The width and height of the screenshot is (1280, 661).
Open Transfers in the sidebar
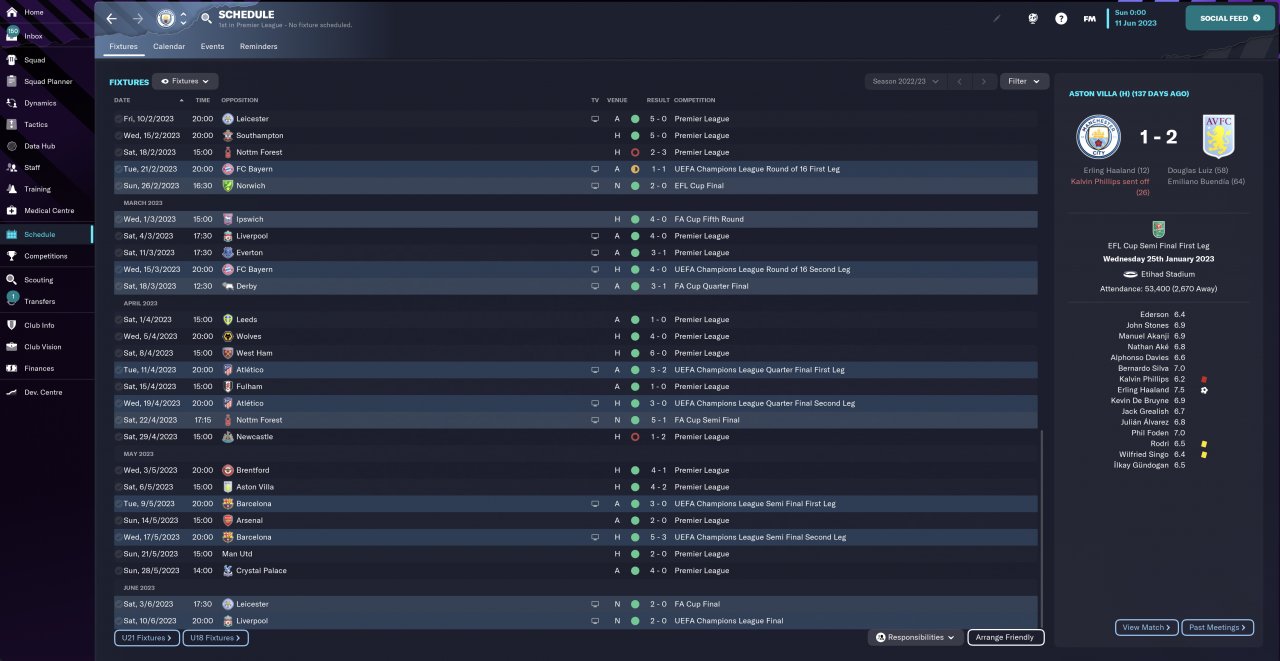46,301
